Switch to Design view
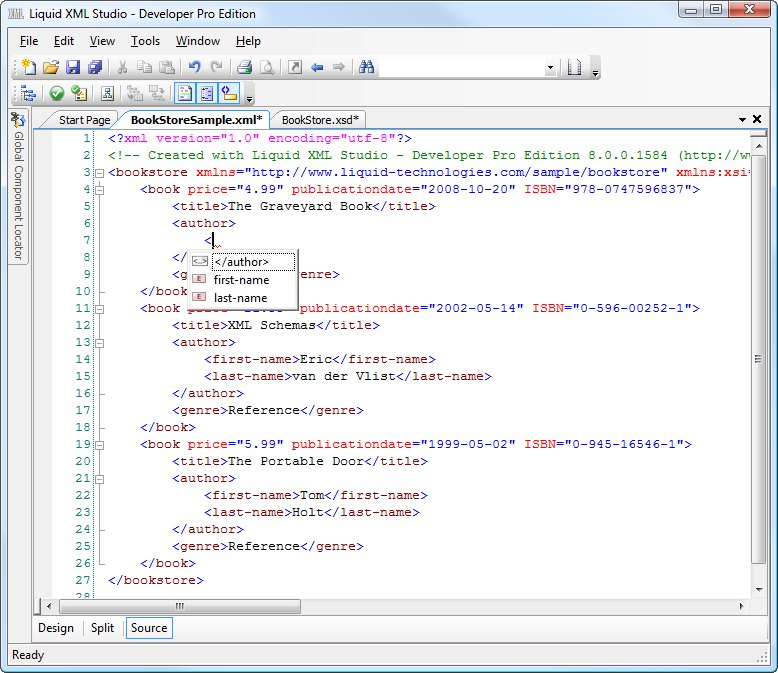The image size is (778, 673). tap(56, 628)
